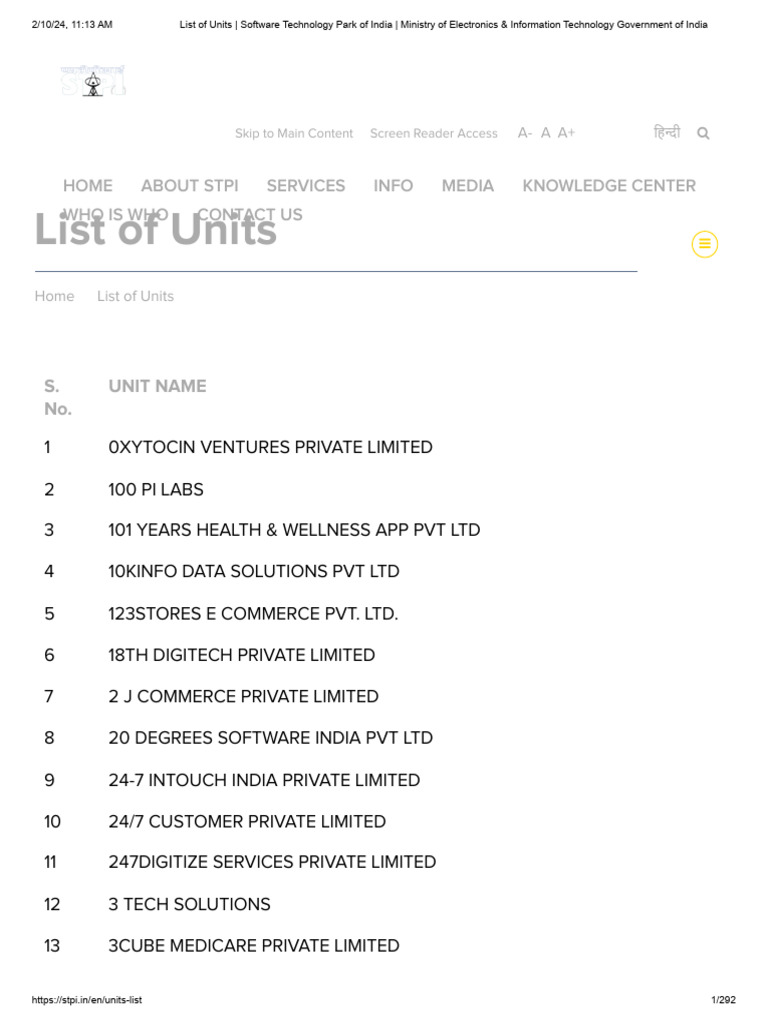Click the UNIT NAME column header
This screenshot has width=768, height=1024.
click(x=157, y=386)
